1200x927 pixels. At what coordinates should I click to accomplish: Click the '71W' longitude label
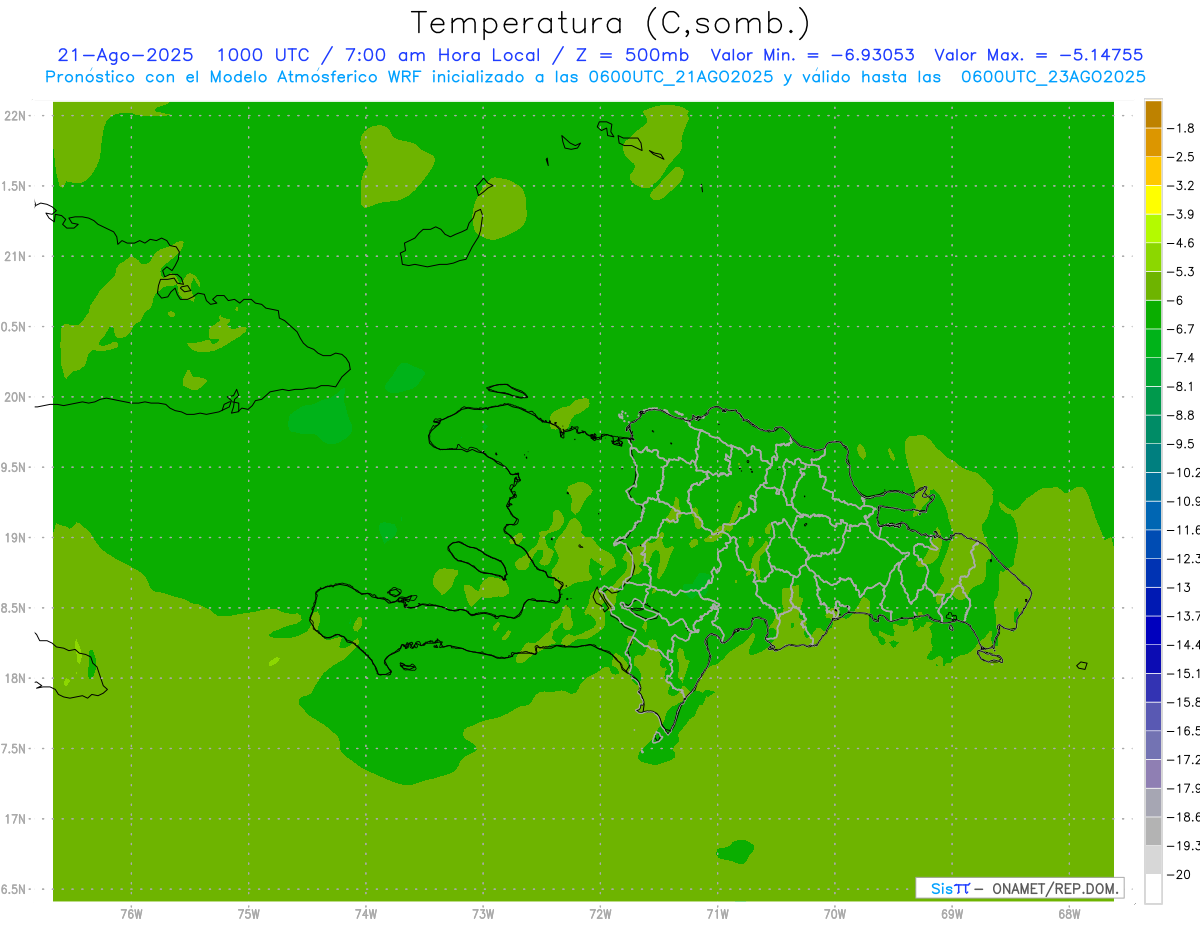[x=717, y=914]
